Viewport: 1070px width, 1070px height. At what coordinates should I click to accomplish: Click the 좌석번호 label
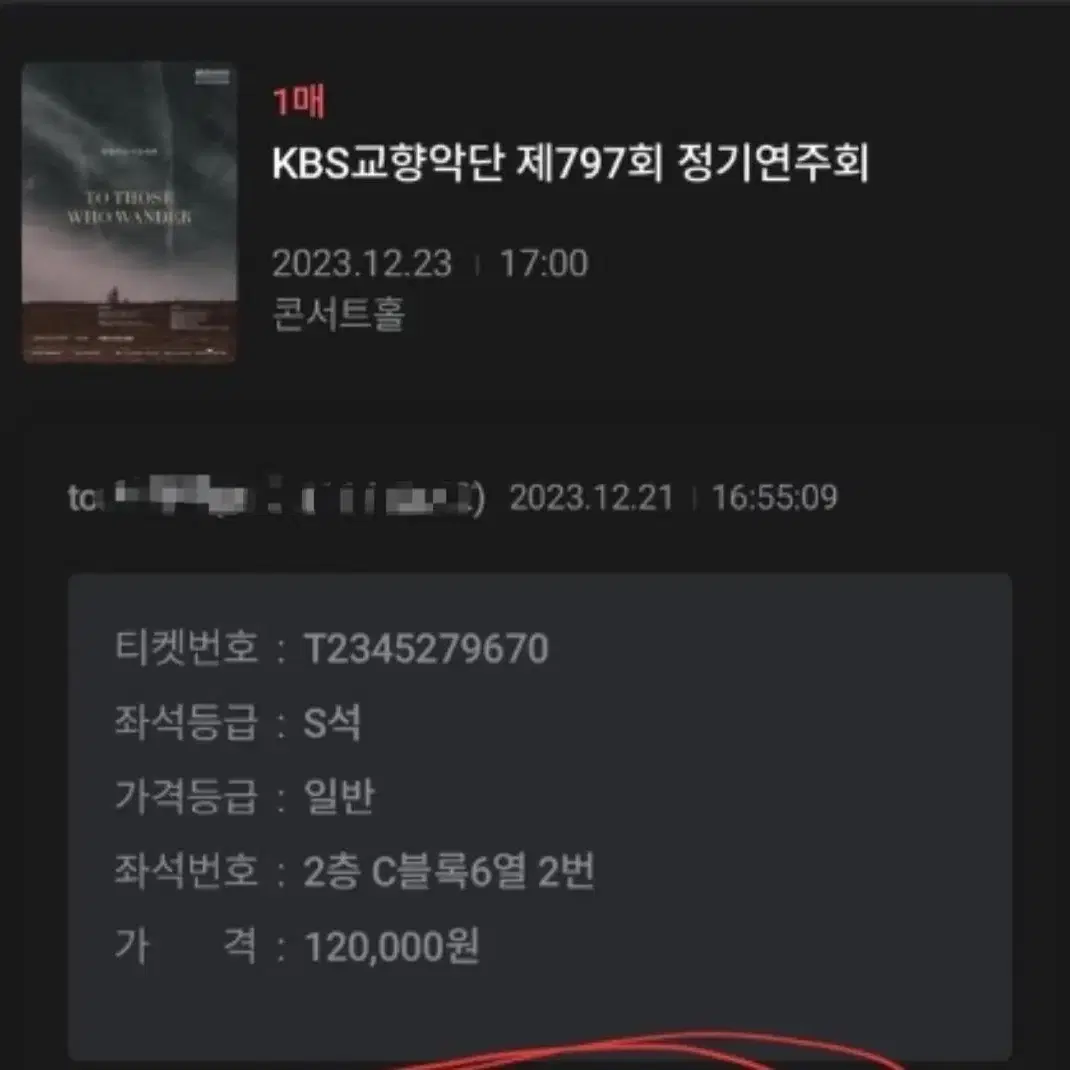186,871
